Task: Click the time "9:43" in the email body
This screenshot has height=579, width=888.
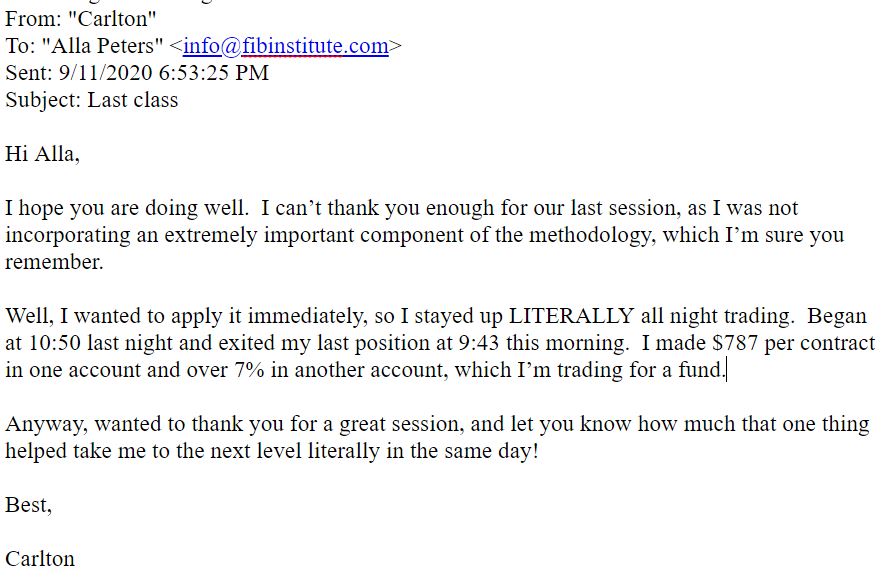Action: click(479, 343)
